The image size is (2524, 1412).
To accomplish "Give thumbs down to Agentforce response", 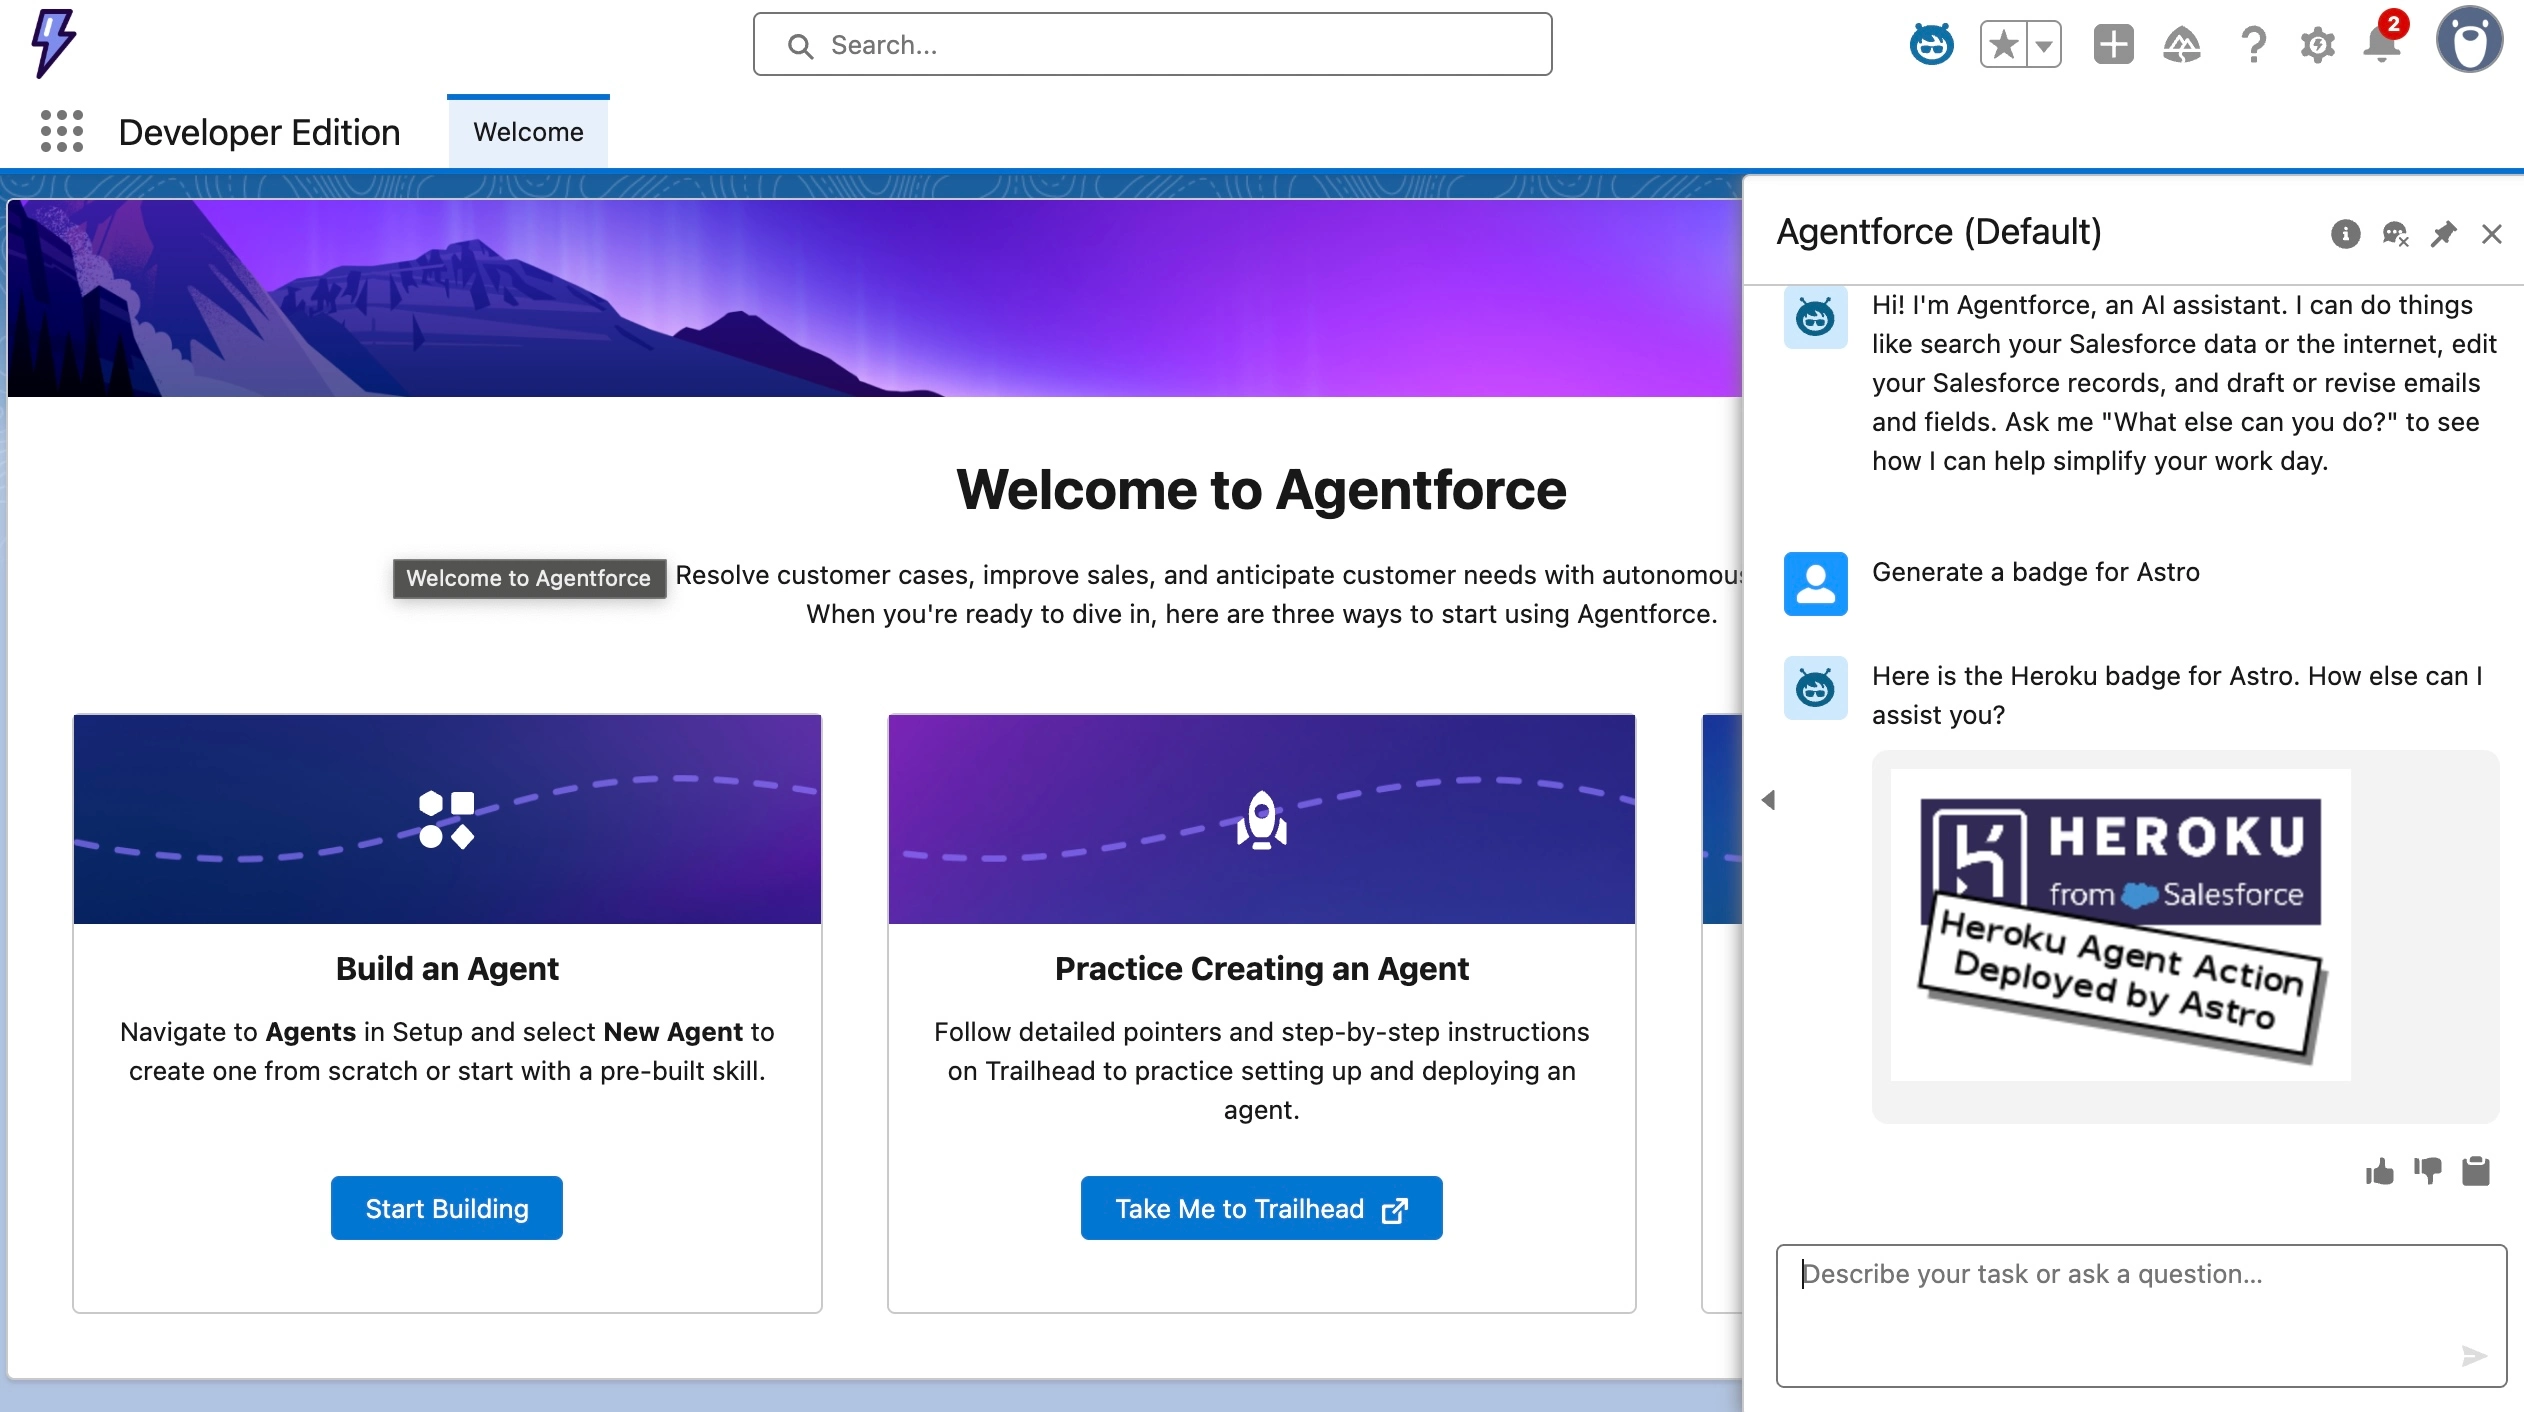I will (x=2428, y=1171).
